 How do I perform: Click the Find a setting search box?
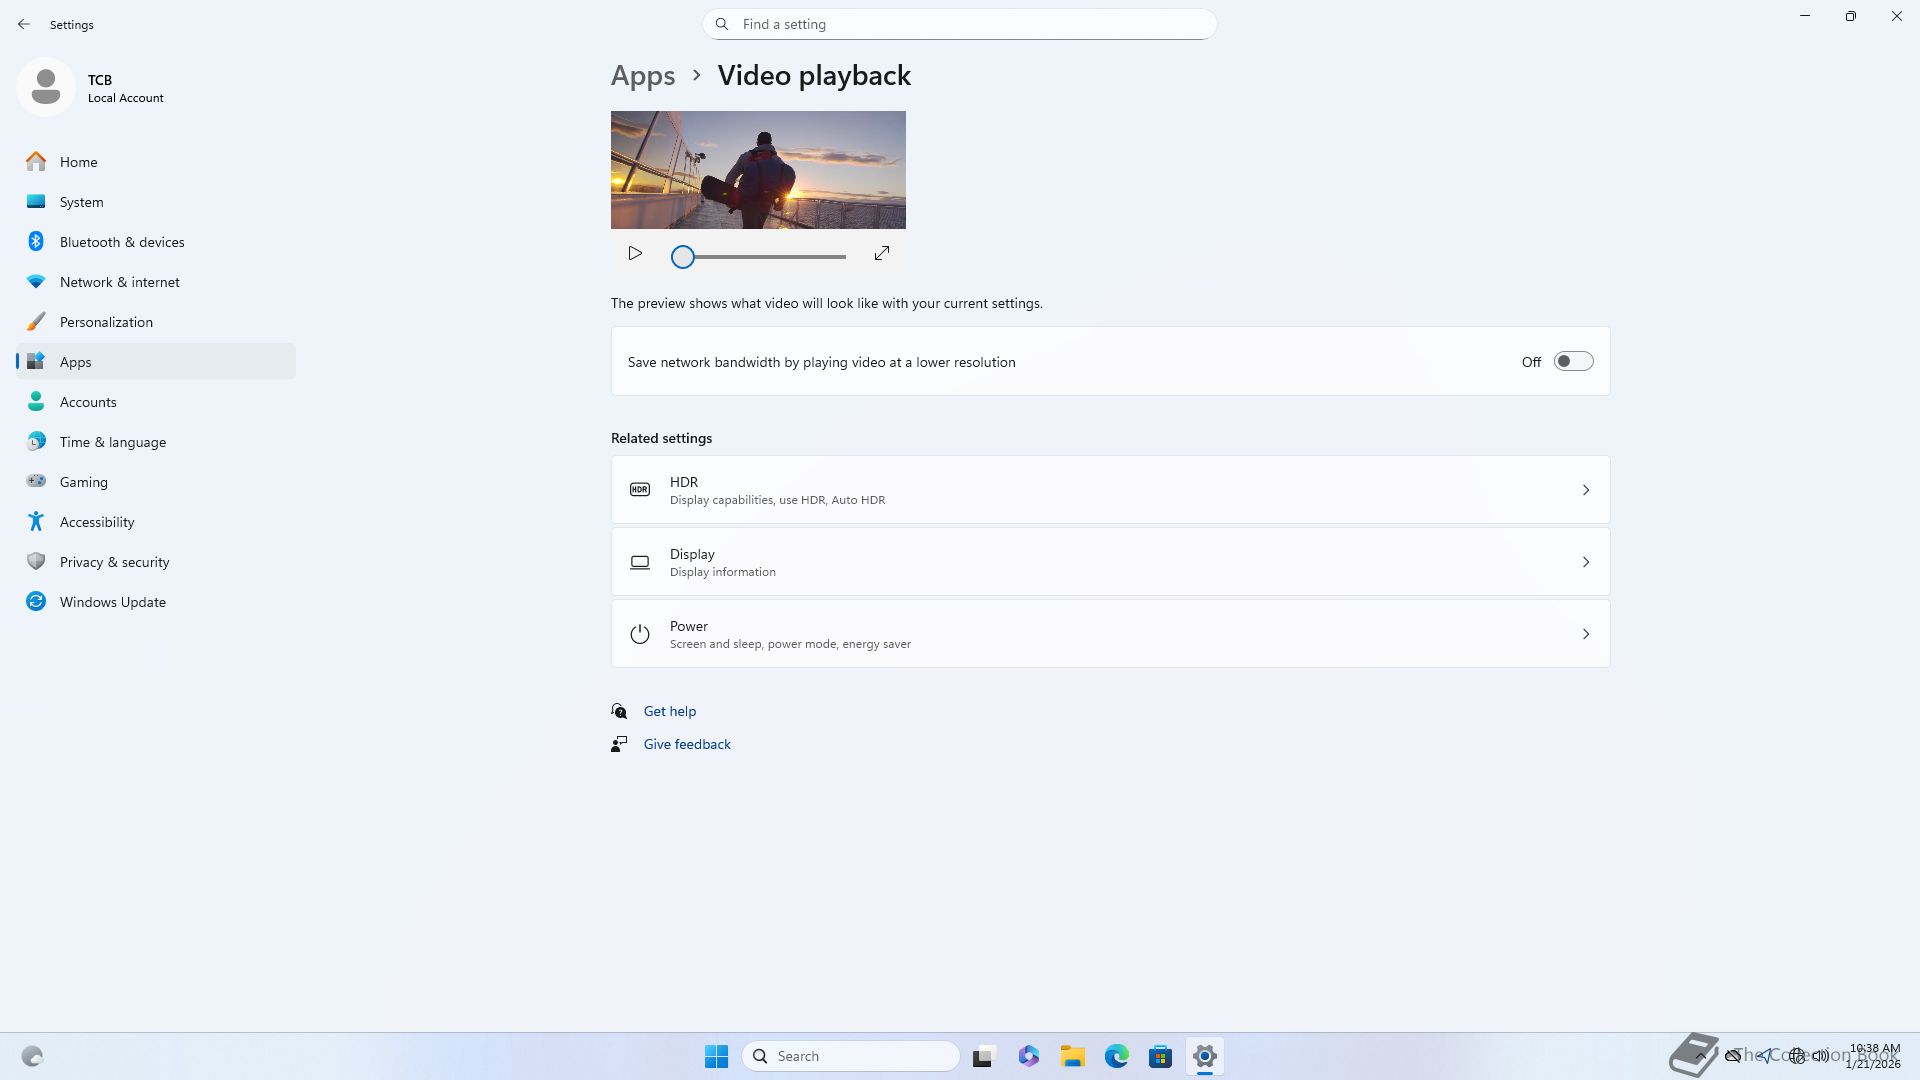960,24
